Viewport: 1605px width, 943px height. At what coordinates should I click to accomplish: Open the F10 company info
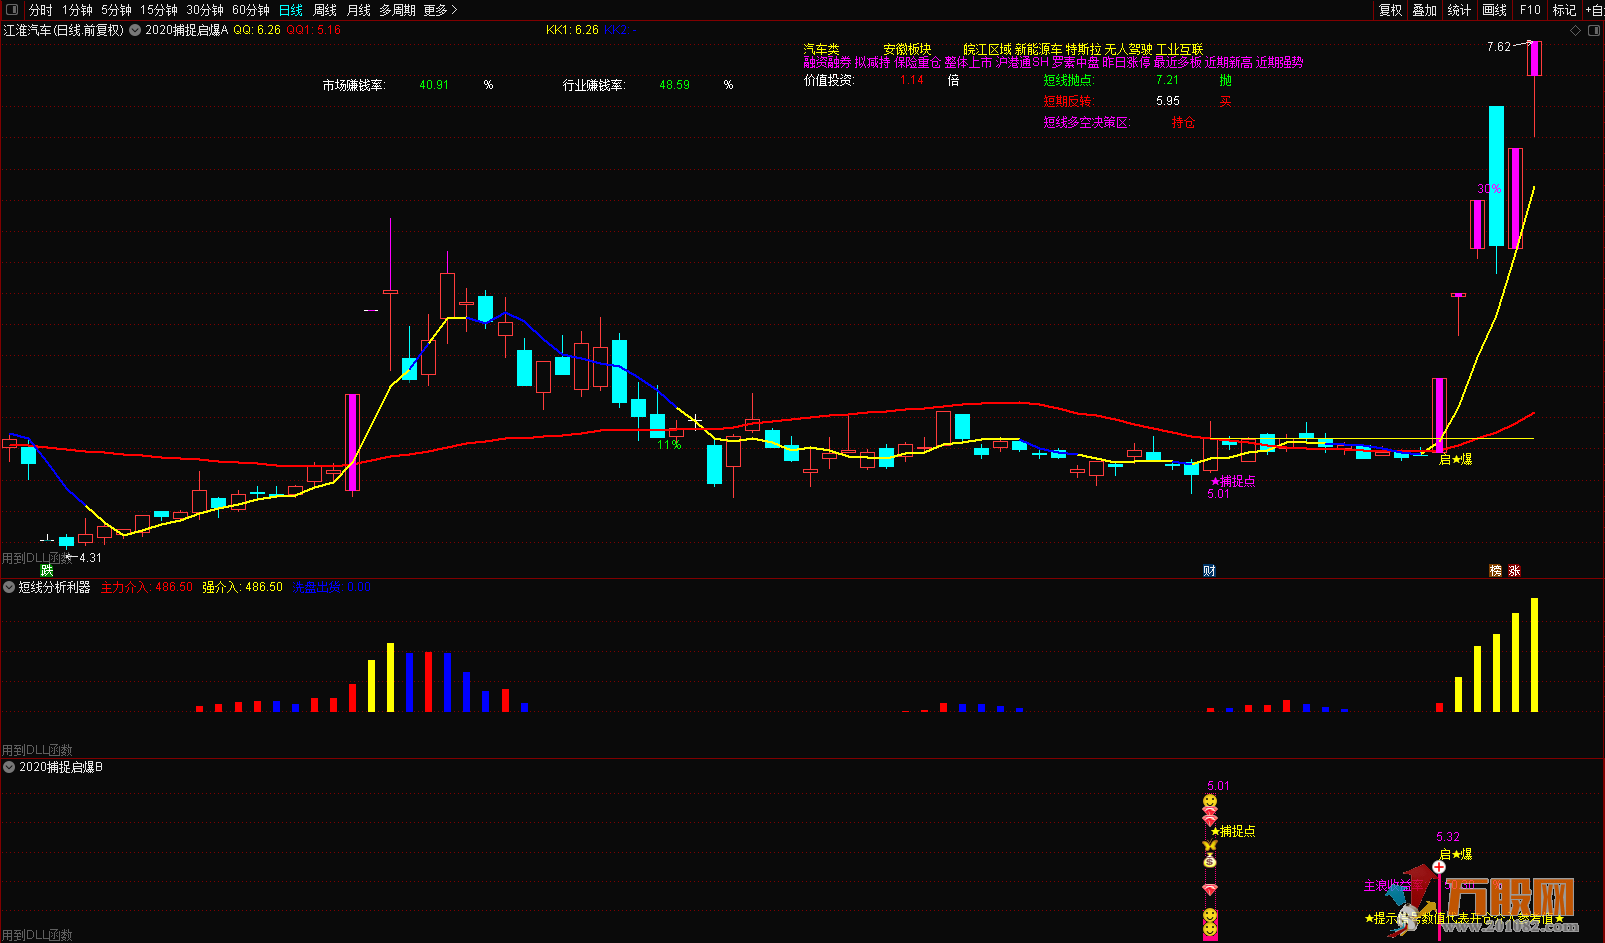coord(1530,10)
